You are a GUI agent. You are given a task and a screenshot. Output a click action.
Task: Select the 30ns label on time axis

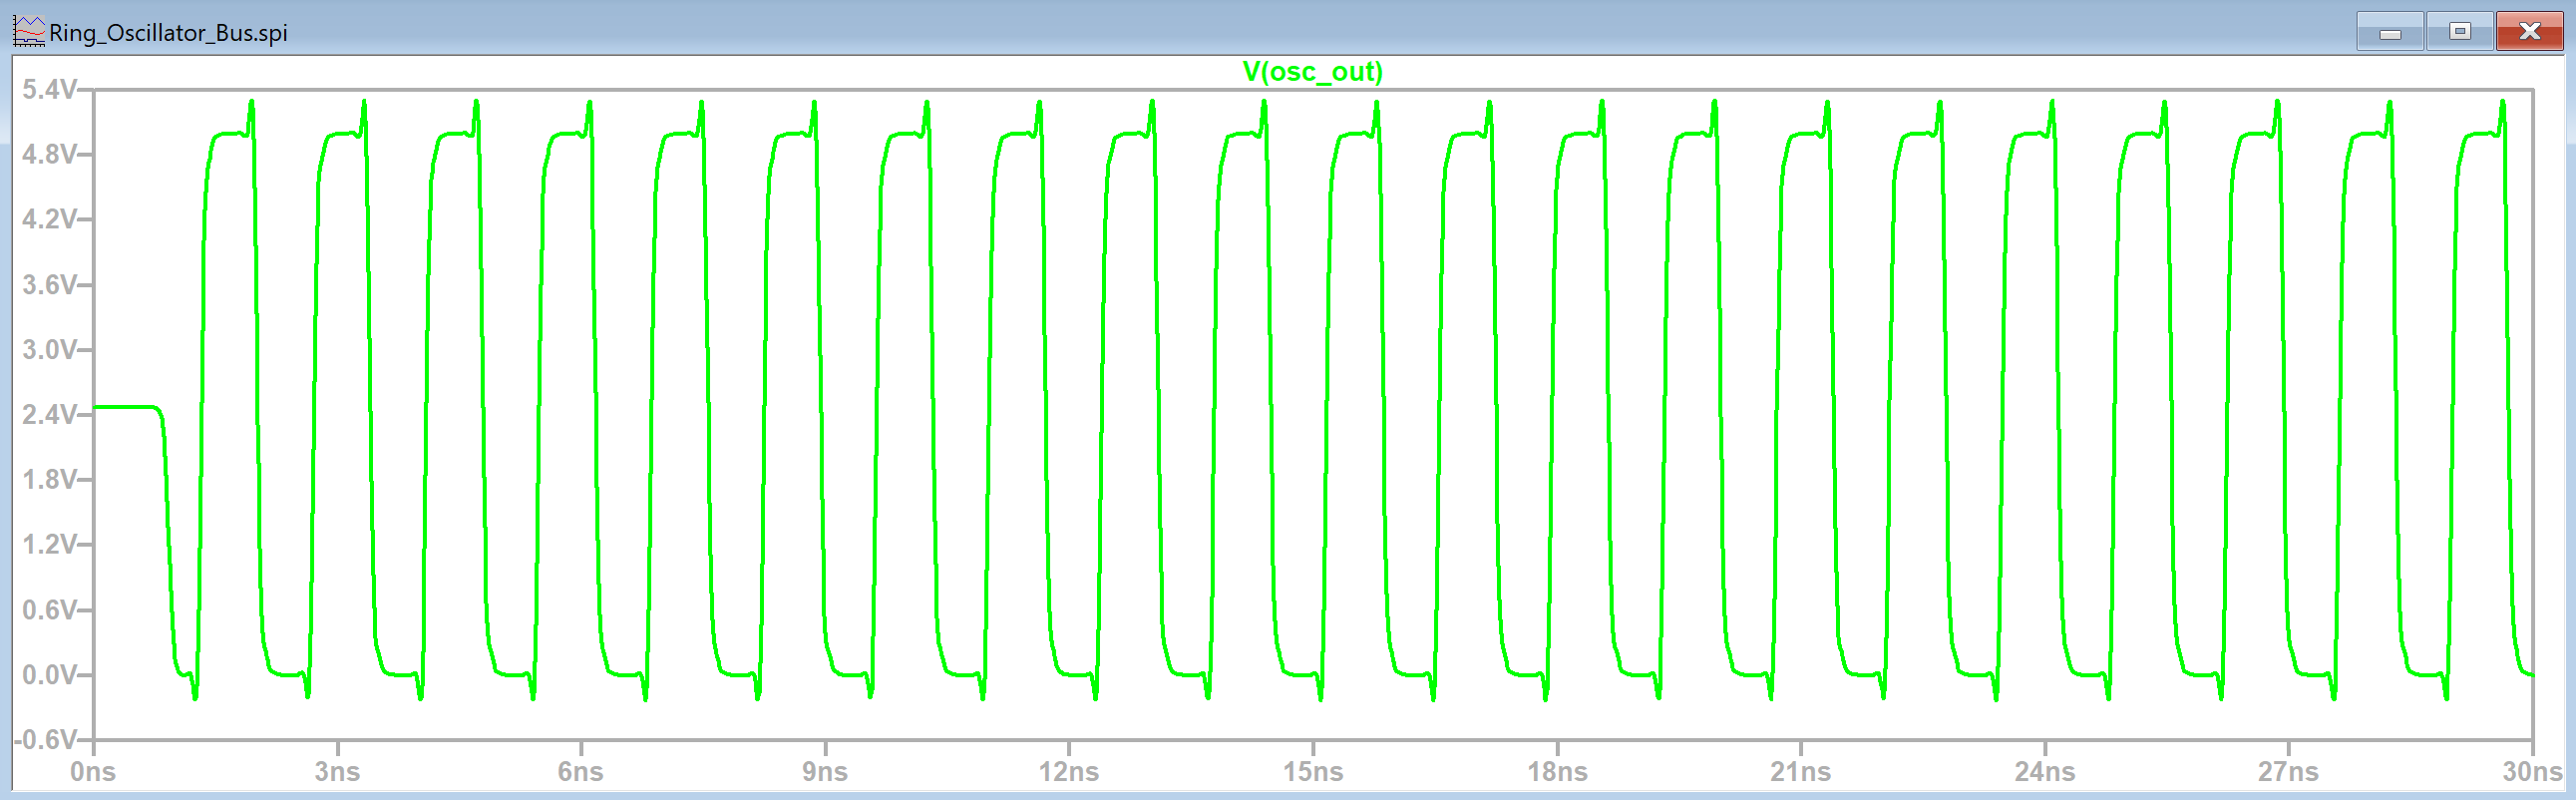coord(2532,772)
